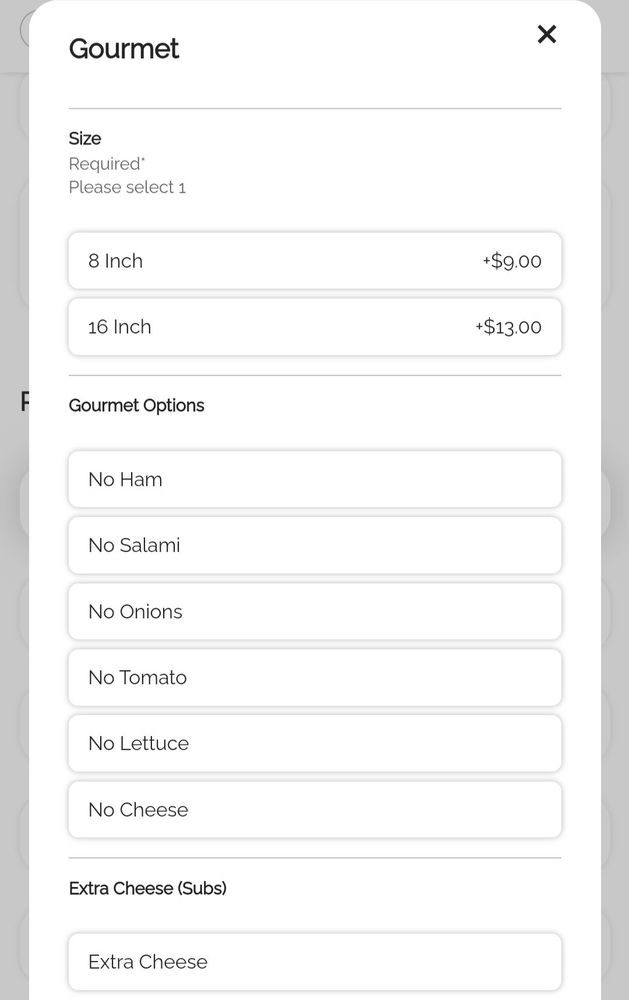The image size is (629, 1000).
Task: Select the No Tomato option
Action: click(314, 677)
